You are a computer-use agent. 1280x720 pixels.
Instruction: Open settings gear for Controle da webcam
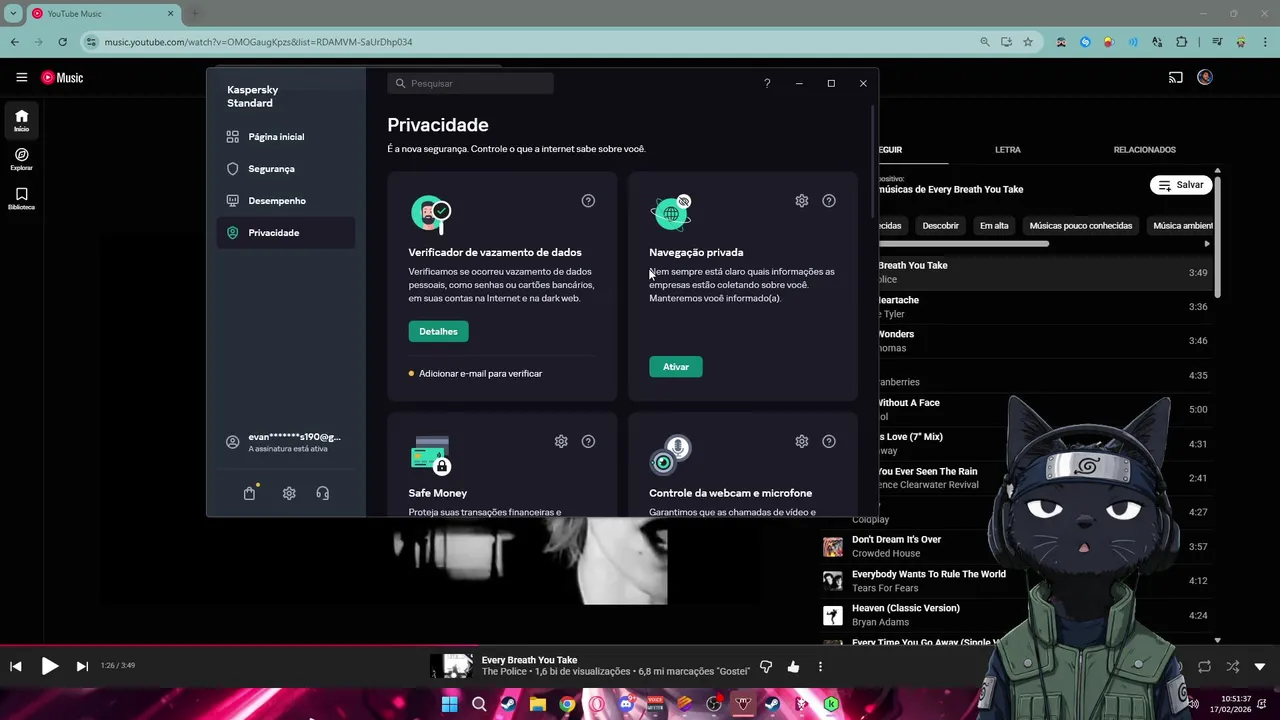pos(801,441)
